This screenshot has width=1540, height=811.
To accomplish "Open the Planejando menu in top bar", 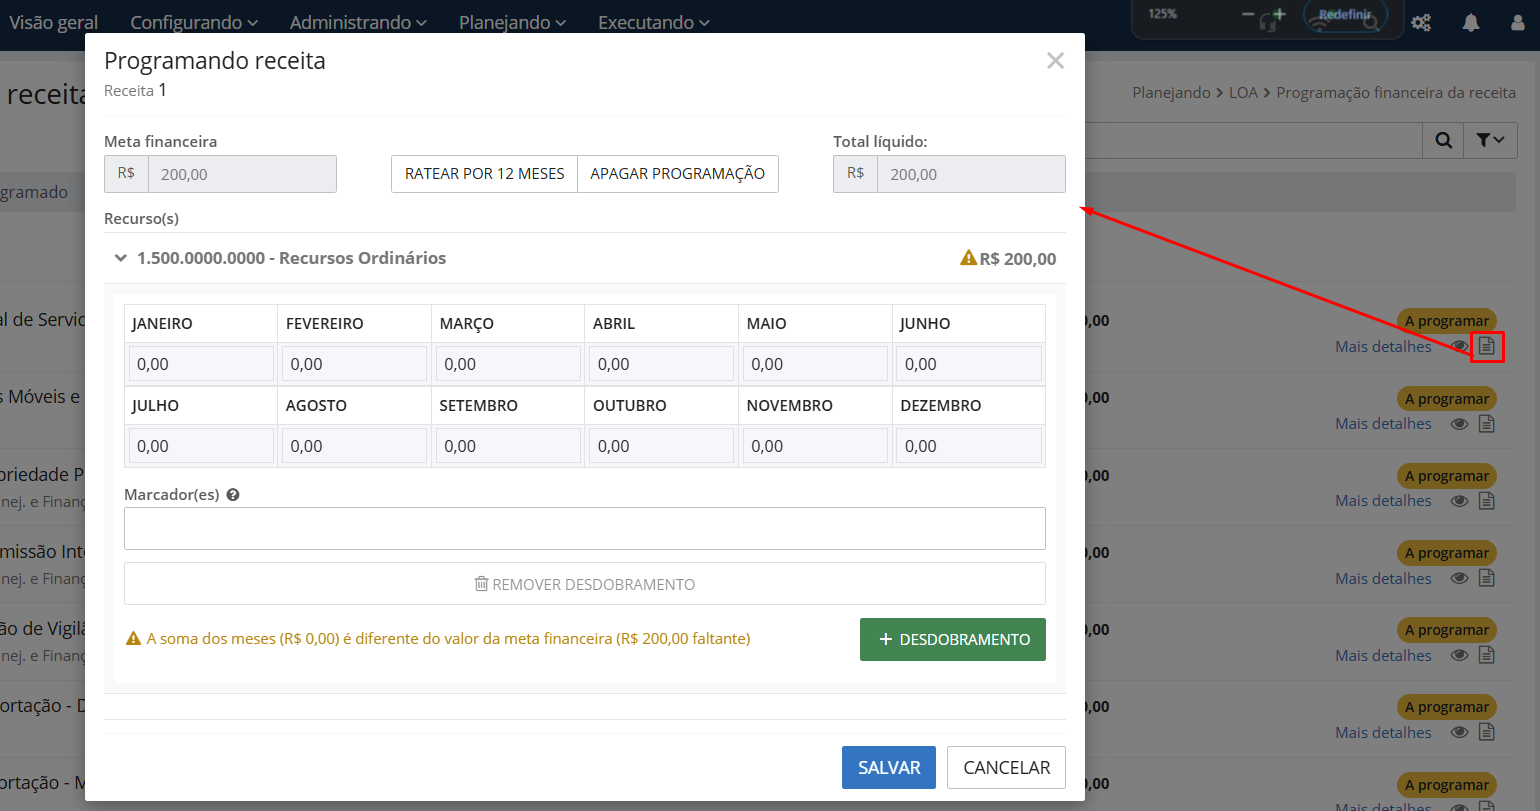I will click(512, 22).
